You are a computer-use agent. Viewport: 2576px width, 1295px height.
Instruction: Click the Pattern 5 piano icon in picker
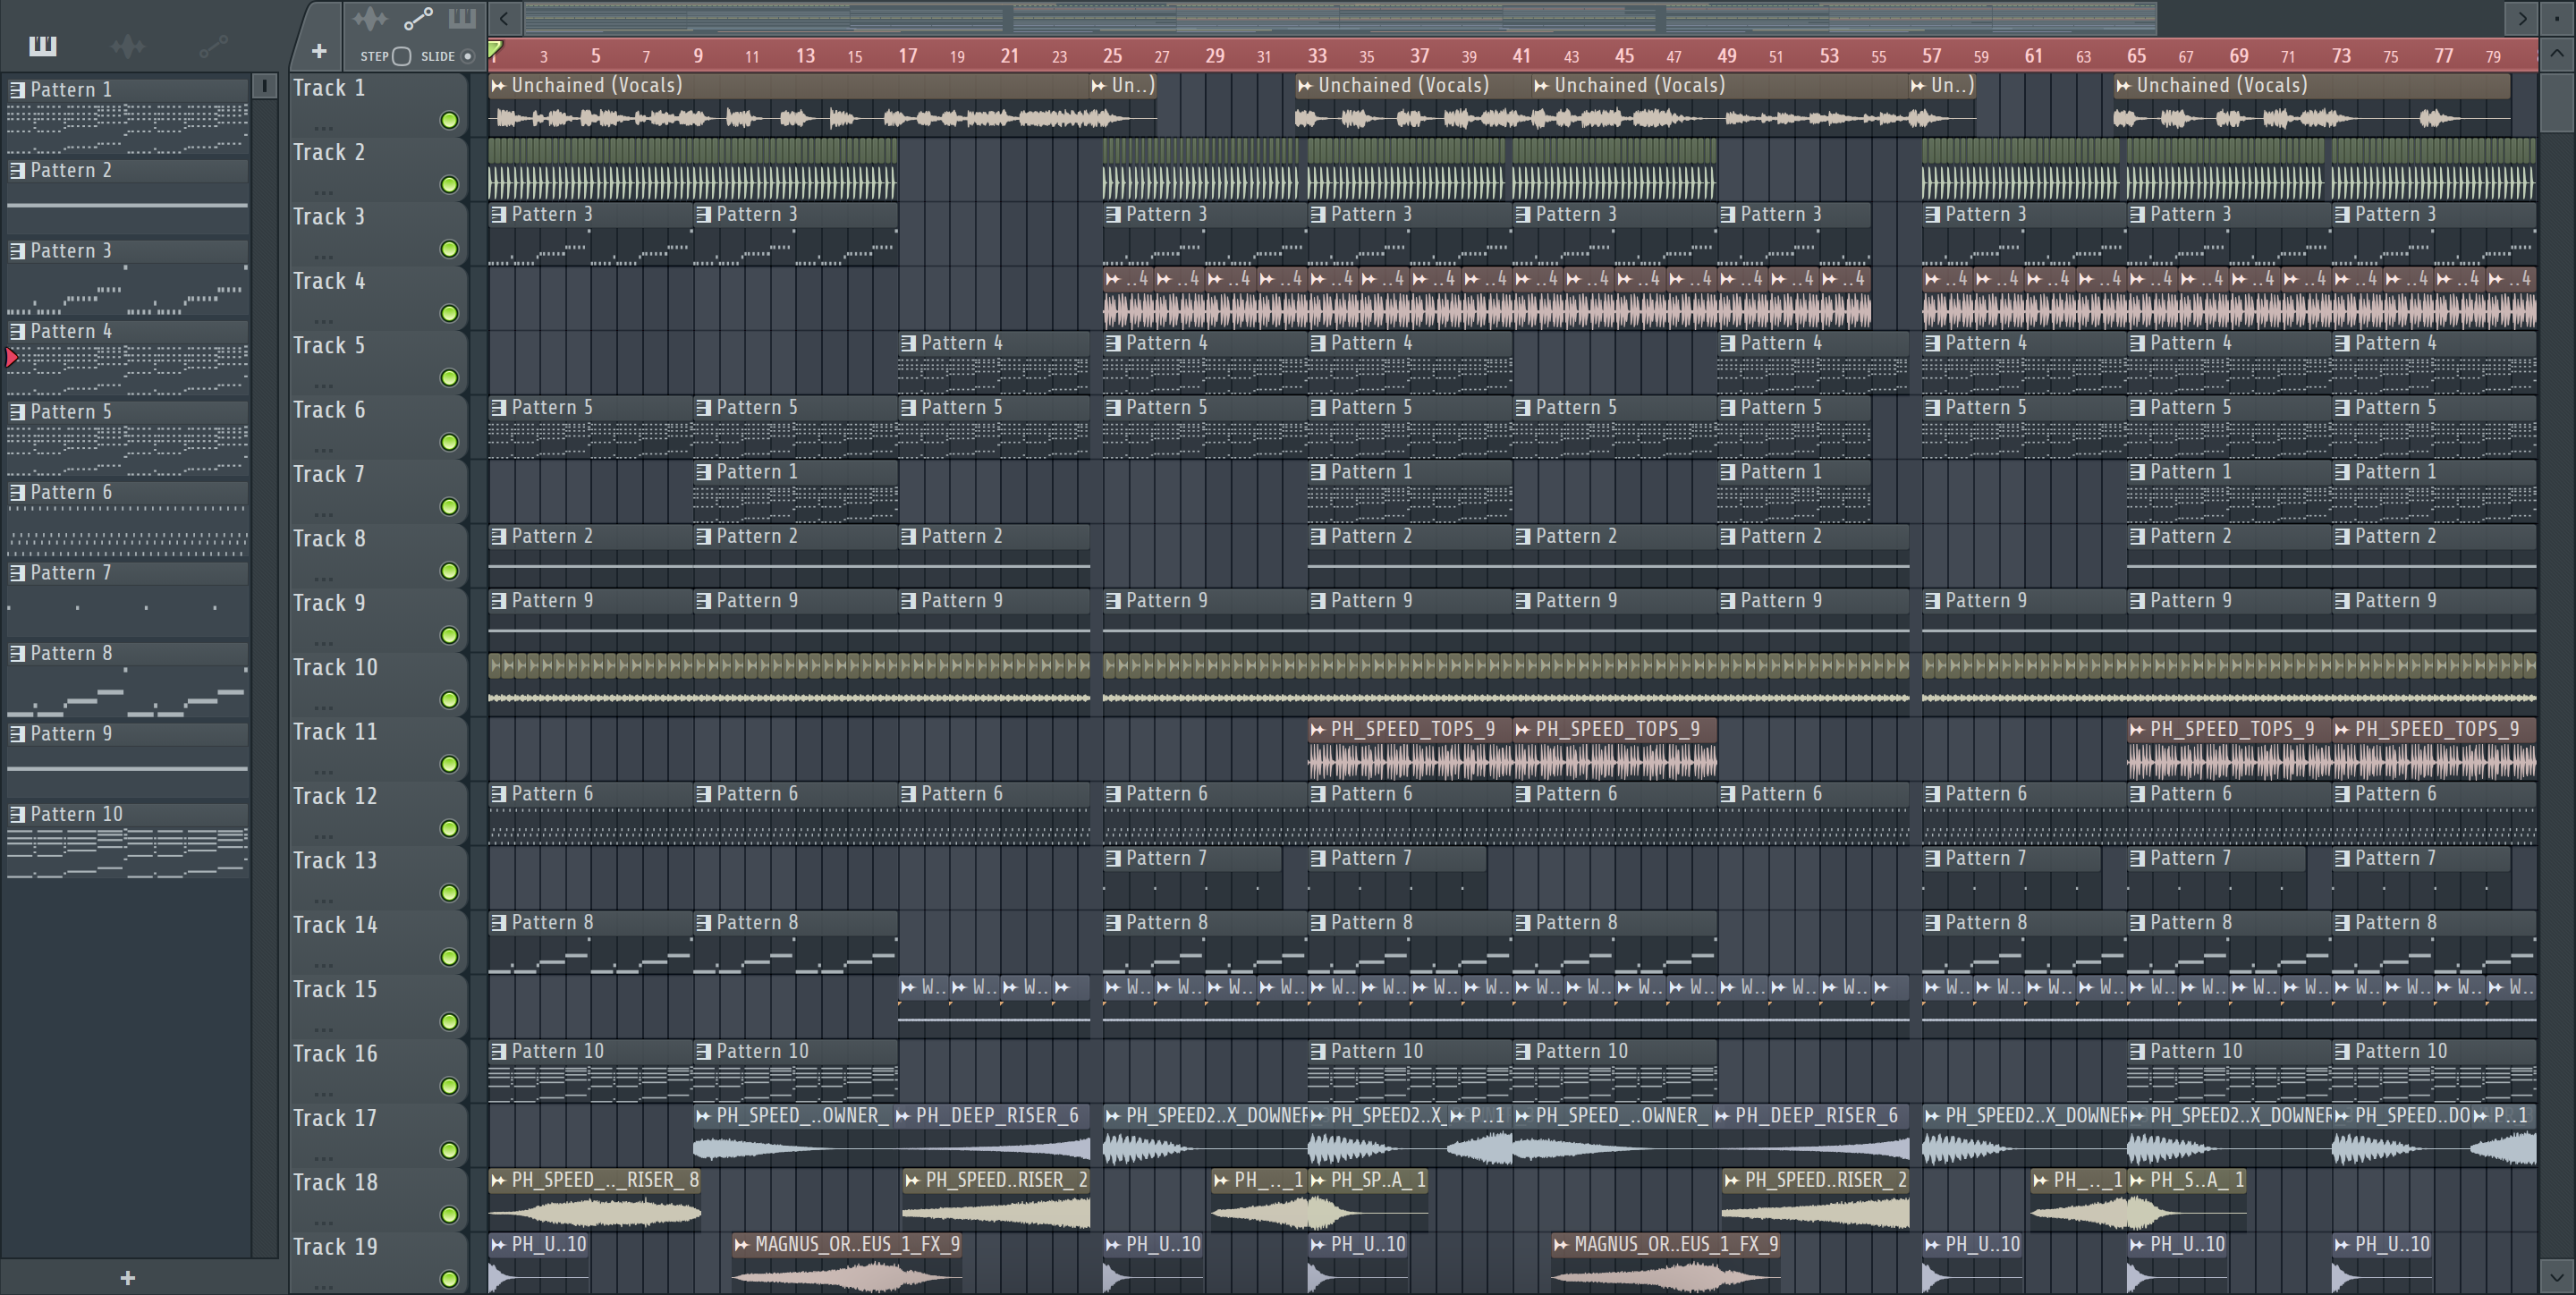(x=17, y=412)
